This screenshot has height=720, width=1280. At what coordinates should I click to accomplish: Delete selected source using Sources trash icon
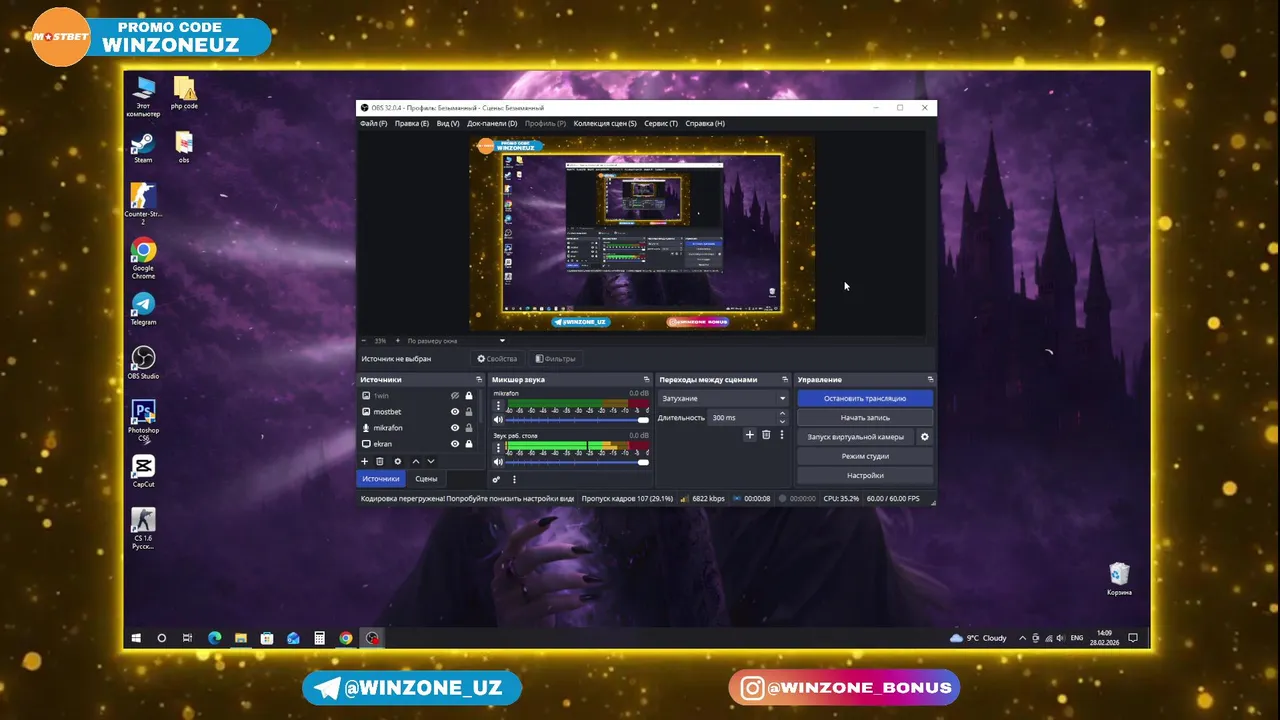380,461
